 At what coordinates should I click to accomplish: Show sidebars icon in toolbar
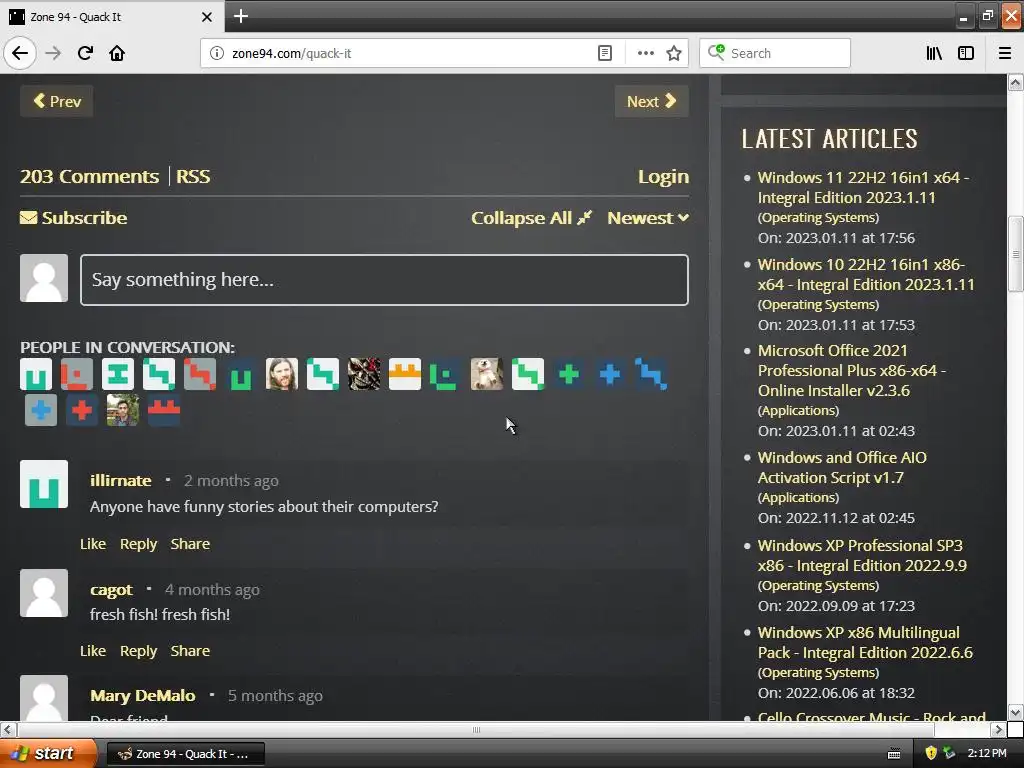pyautogui.click(x=966, y=53)
